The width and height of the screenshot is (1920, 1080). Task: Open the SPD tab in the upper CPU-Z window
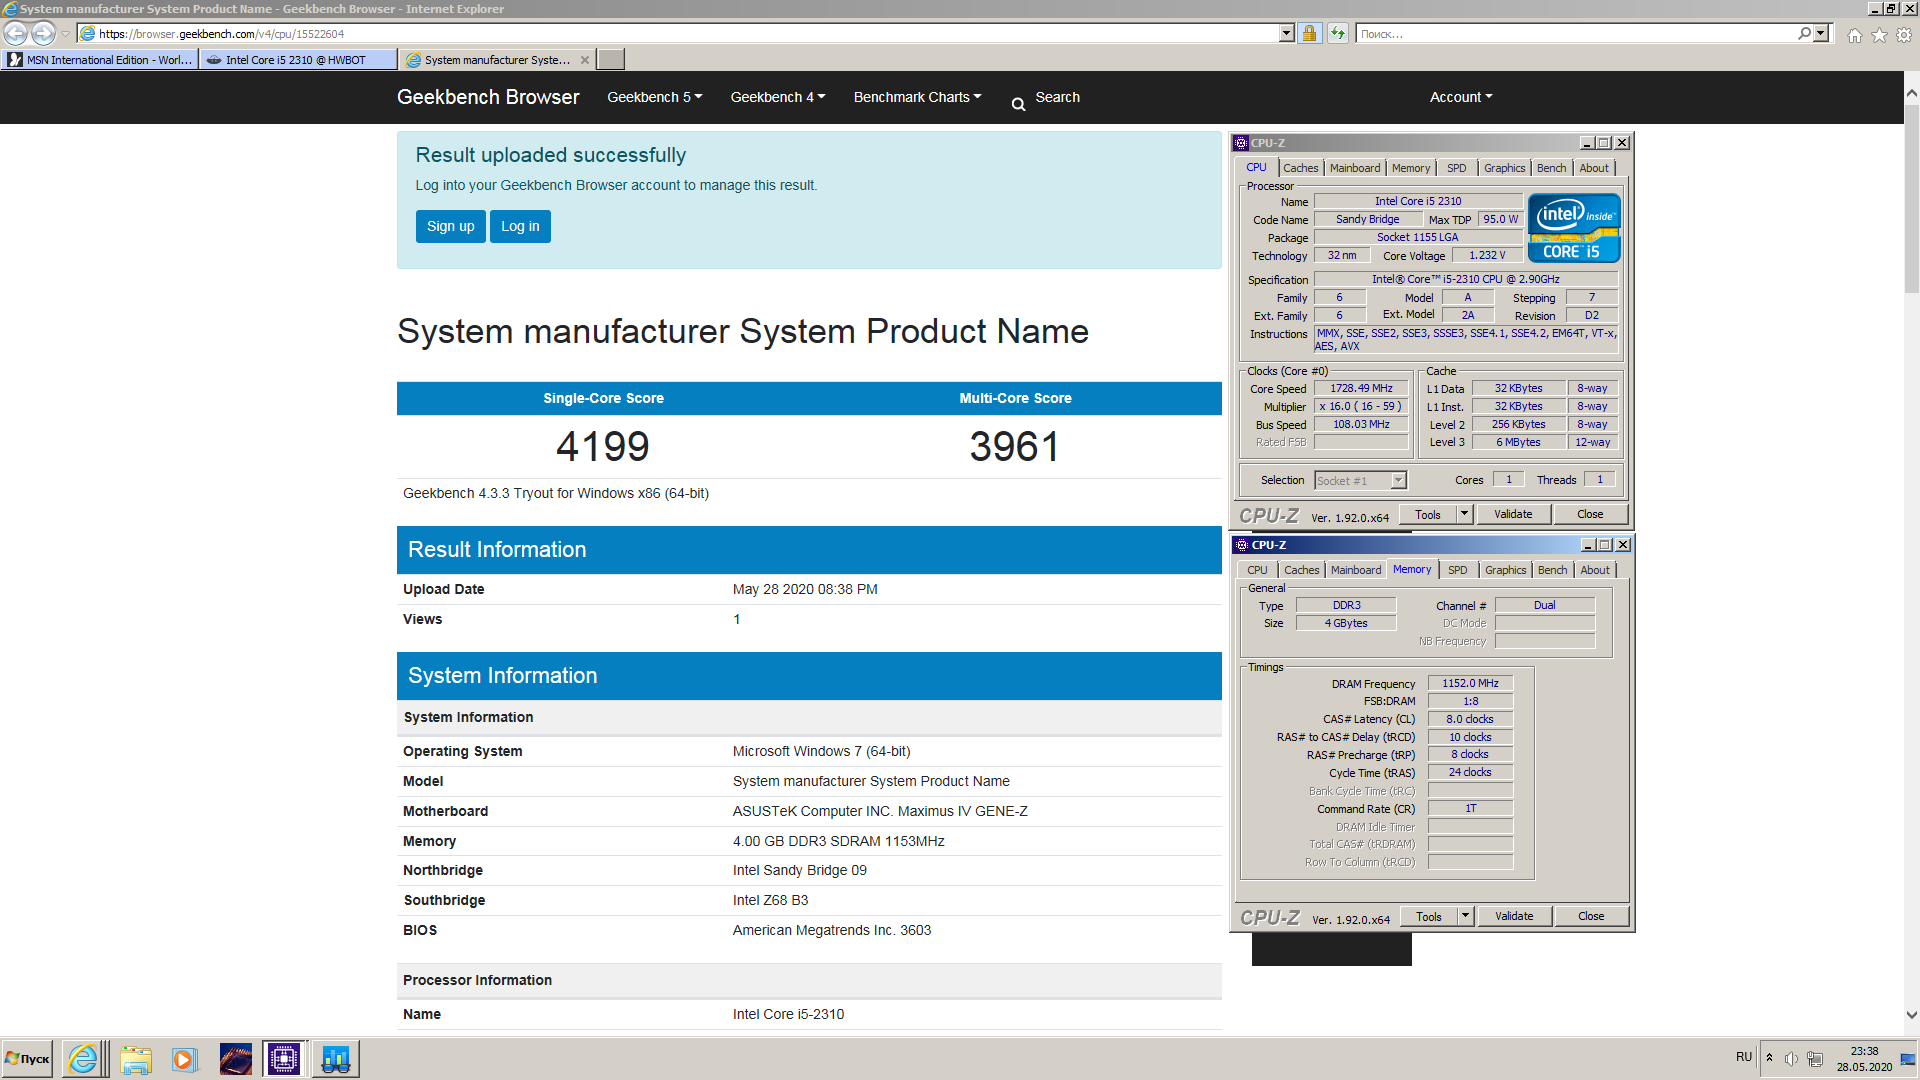coord(1457,168)
